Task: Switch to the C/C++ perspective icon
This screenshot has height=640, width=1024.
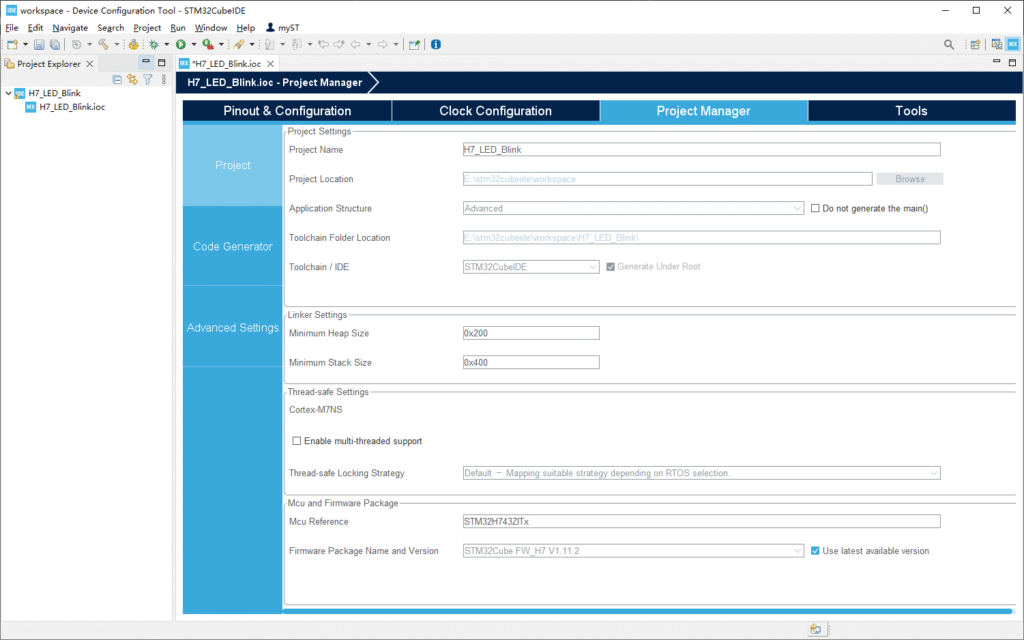Action: click(997, 44)
